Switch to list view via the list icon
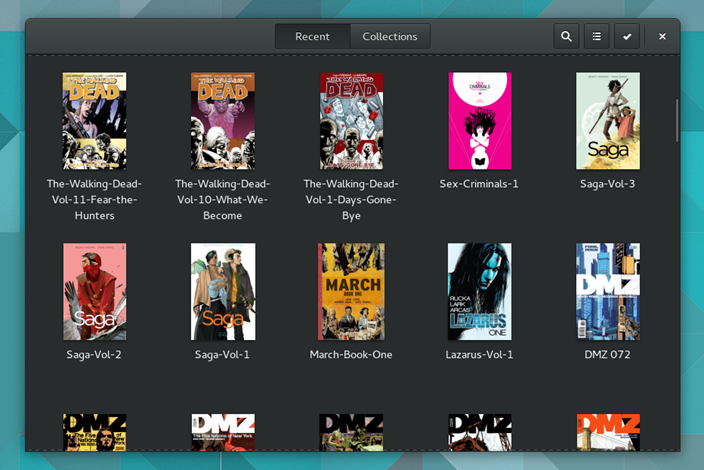This screenshot has height=470, width=704. 596,36
